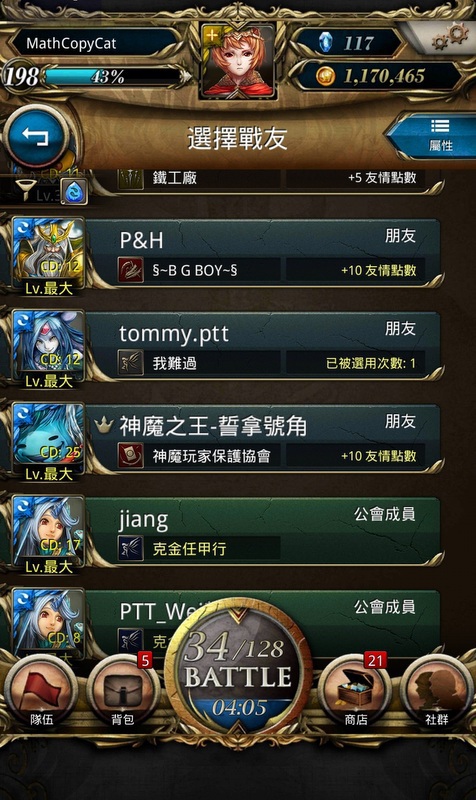Image resolution: width=476 pixels, height=800 pixels.
Task: Tap the central BATTLE stamina button
Action: pyautogui.click(x=238, y=671)
